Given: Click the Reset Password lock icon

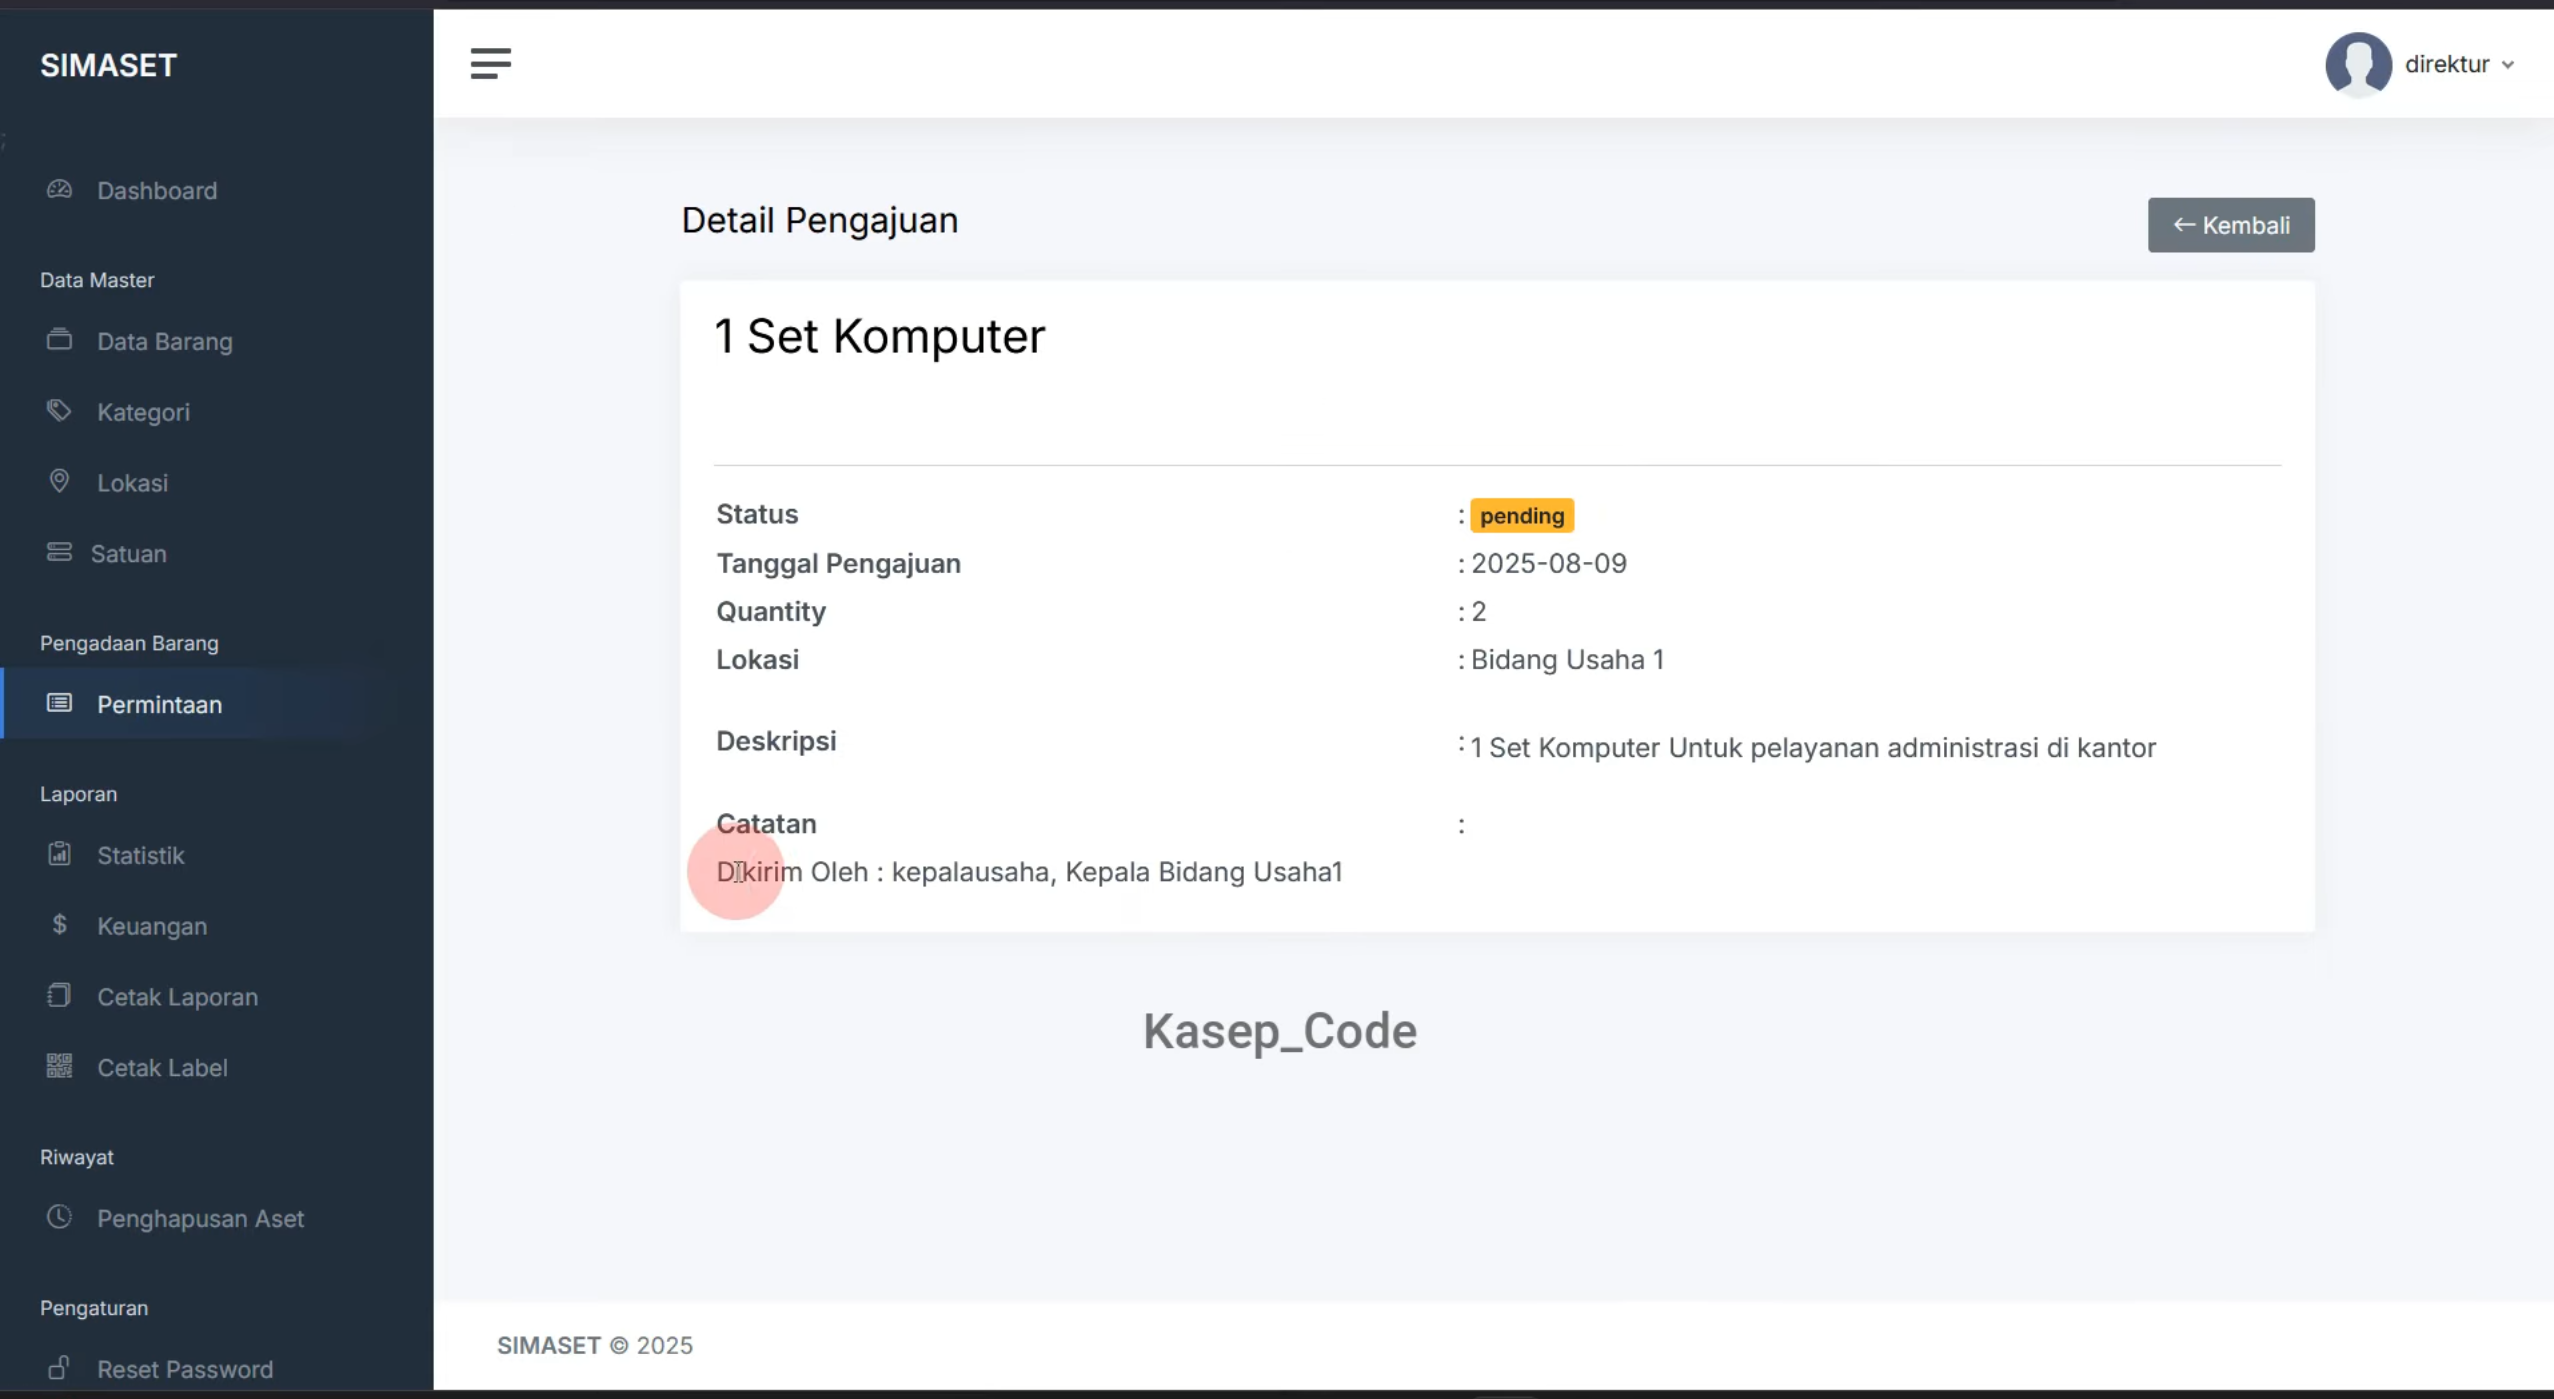Looking at the screenshot, I should pos(59,1367).
